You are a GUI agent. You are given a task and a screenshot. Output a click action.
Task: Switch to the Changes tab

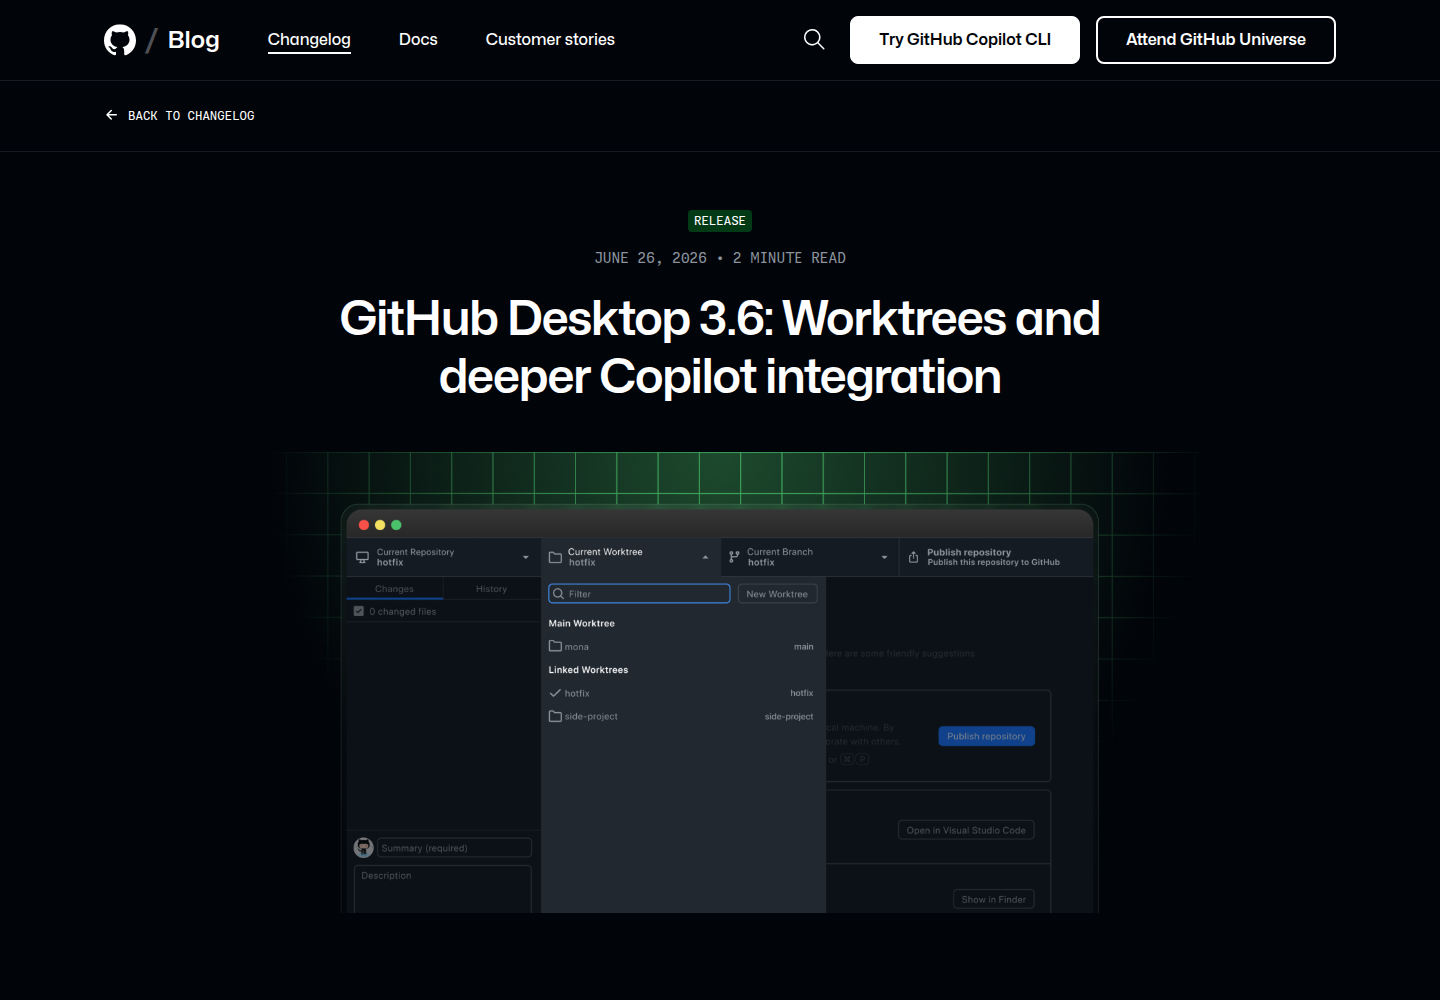point(394,589)
